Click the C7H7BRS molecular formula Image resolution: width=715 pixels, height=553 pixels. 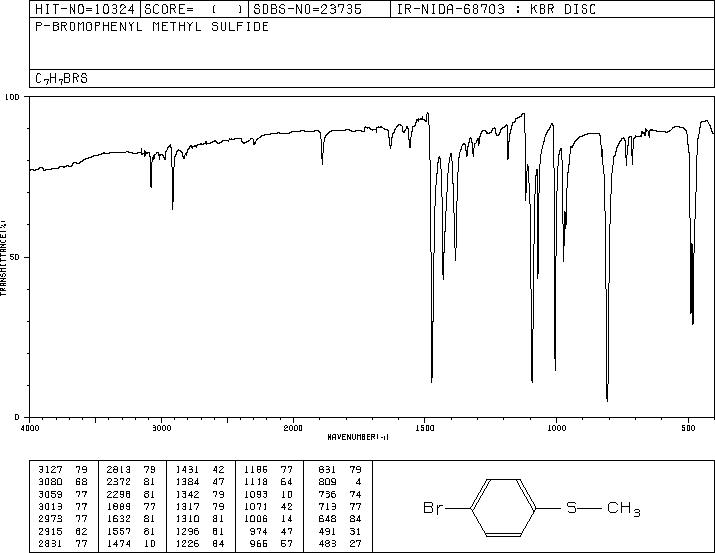click(x=61, y=78)
